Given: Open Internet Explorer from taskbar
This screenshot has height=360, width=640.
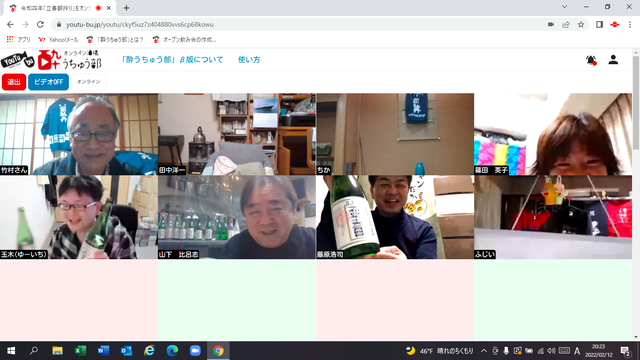Looking at the screenshot, I should click(x=149, y=351).
